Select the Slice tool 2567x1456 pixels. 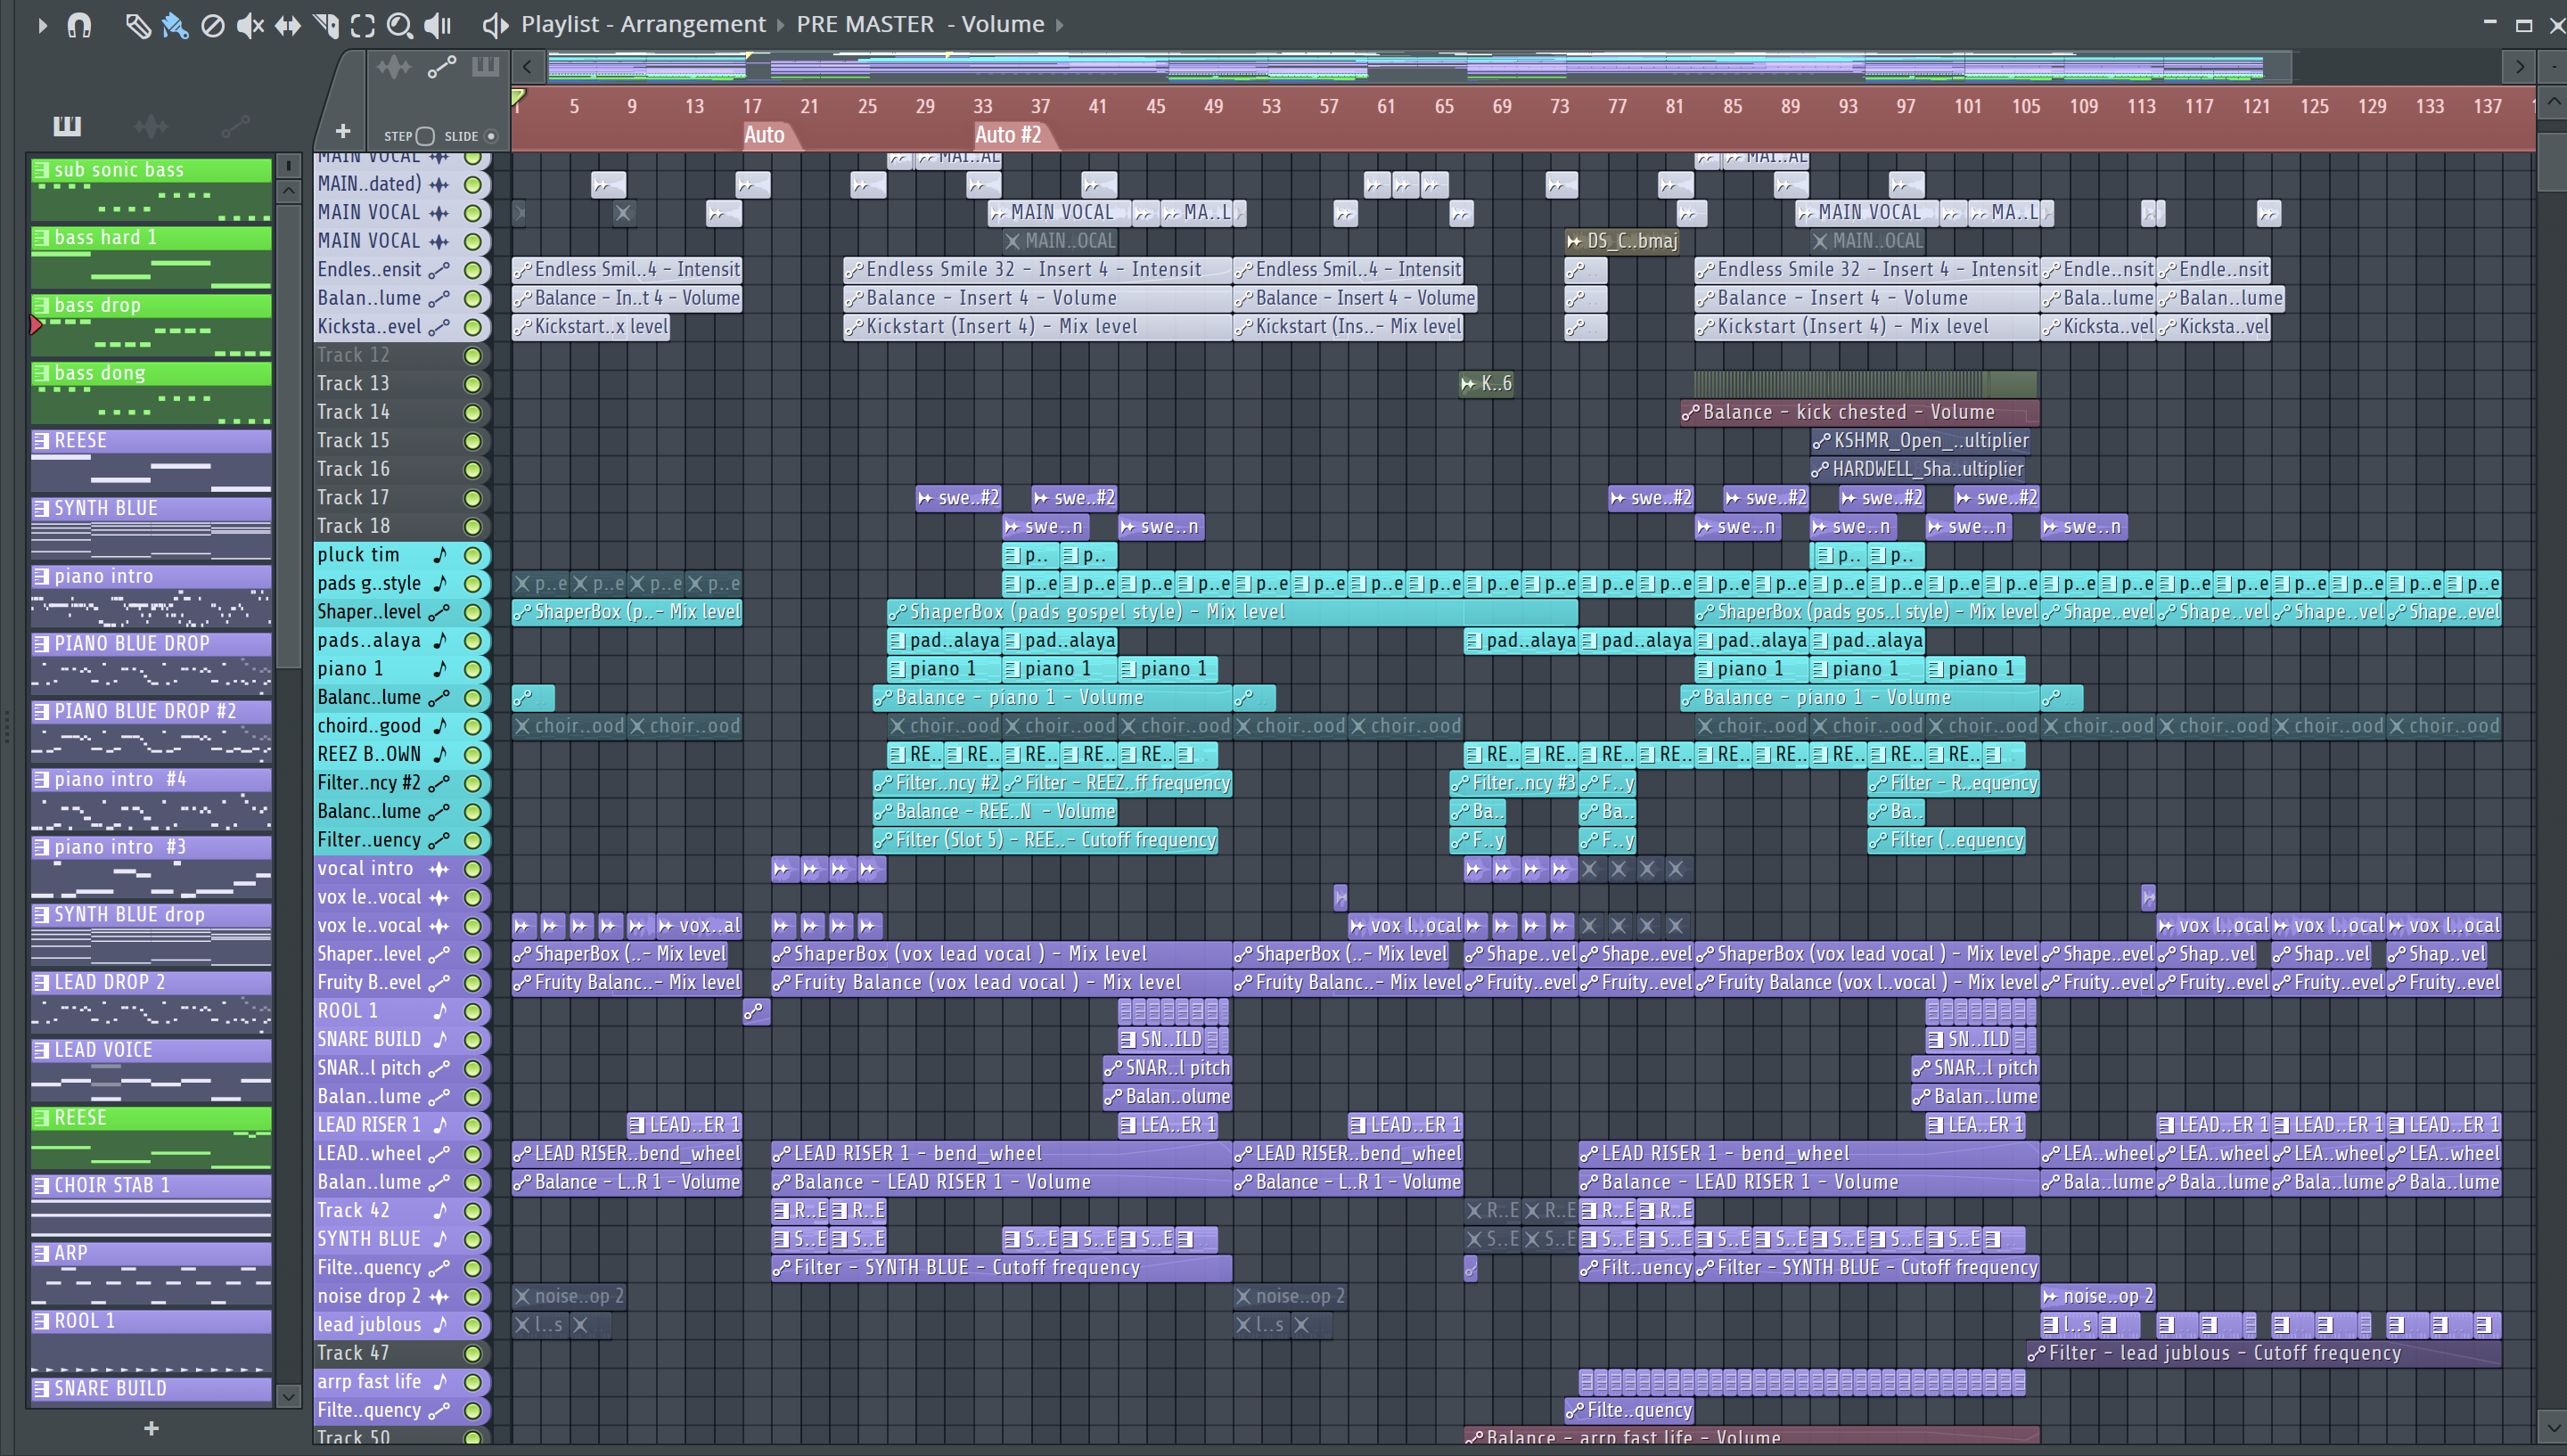326,25
